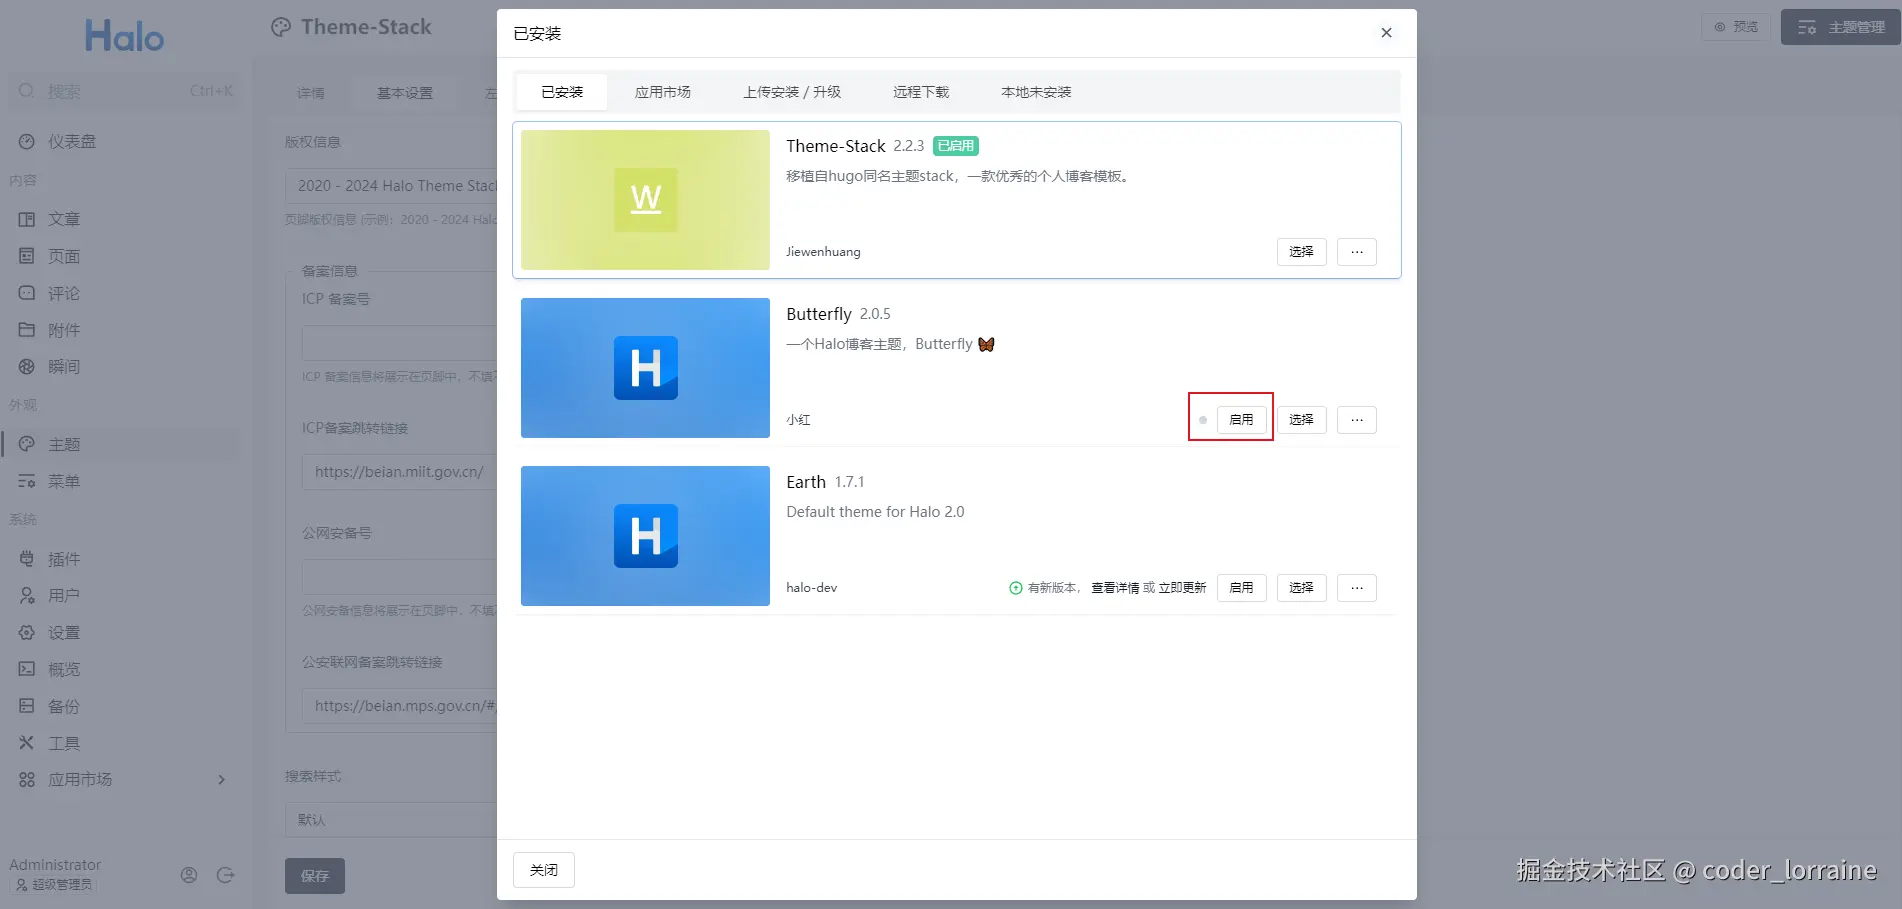1902x909 pixels.
Task: Open the 远程下载 tab
Action: point(921,92)
